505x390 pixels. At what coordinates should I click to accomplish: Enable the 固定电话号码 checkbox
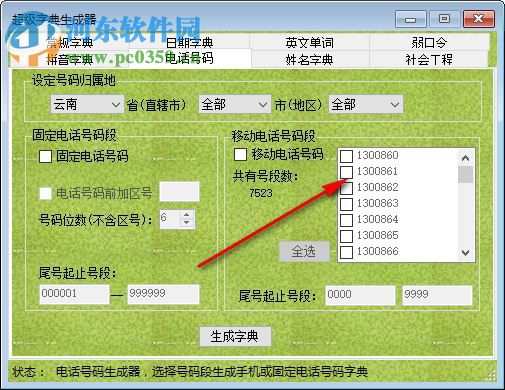pyautogui.click(x=45, y=156)
